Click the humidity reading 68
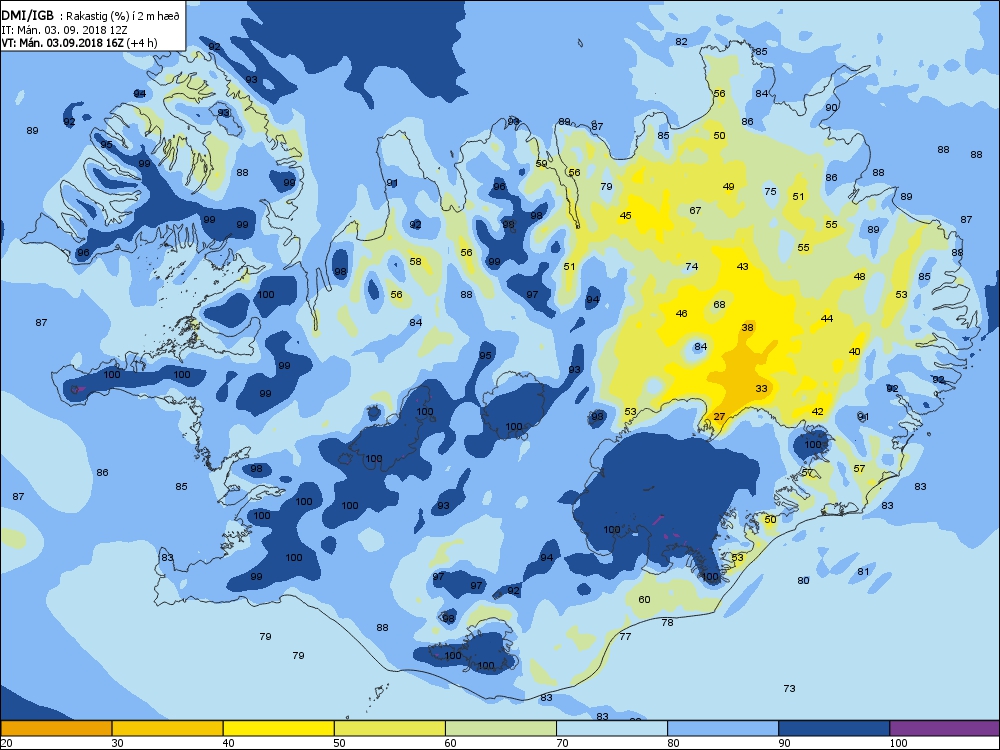 tap(719, 304)
